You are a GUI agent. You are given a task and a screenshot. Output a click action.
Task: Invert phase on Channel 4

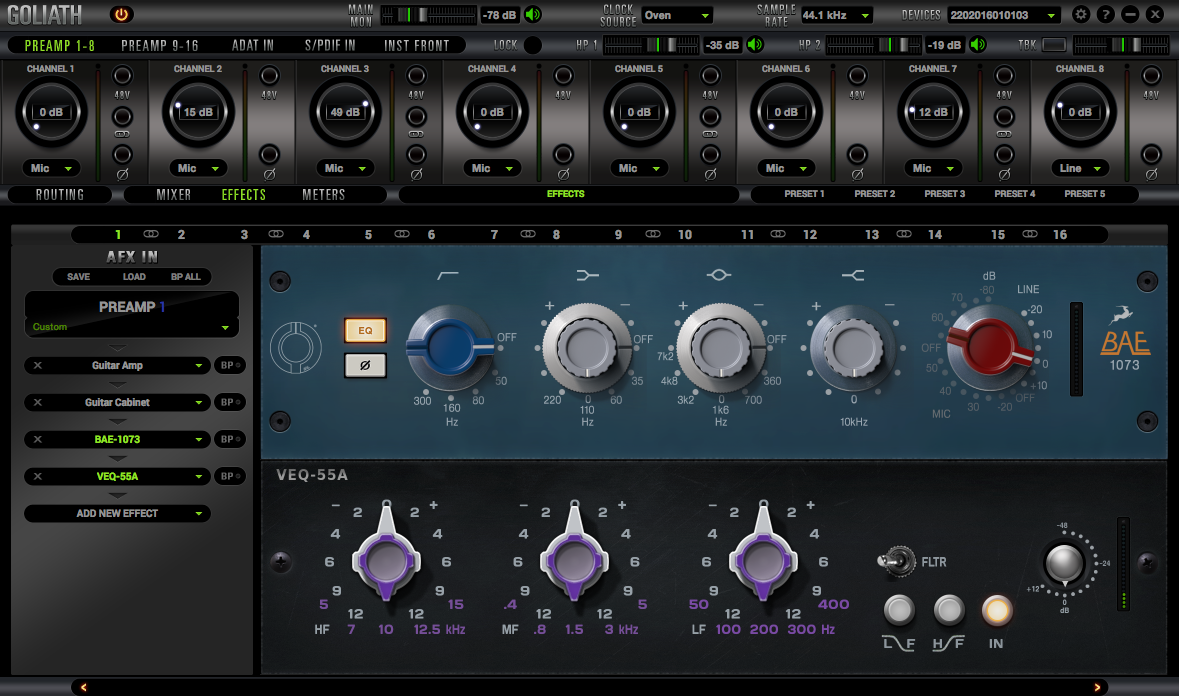563,155
